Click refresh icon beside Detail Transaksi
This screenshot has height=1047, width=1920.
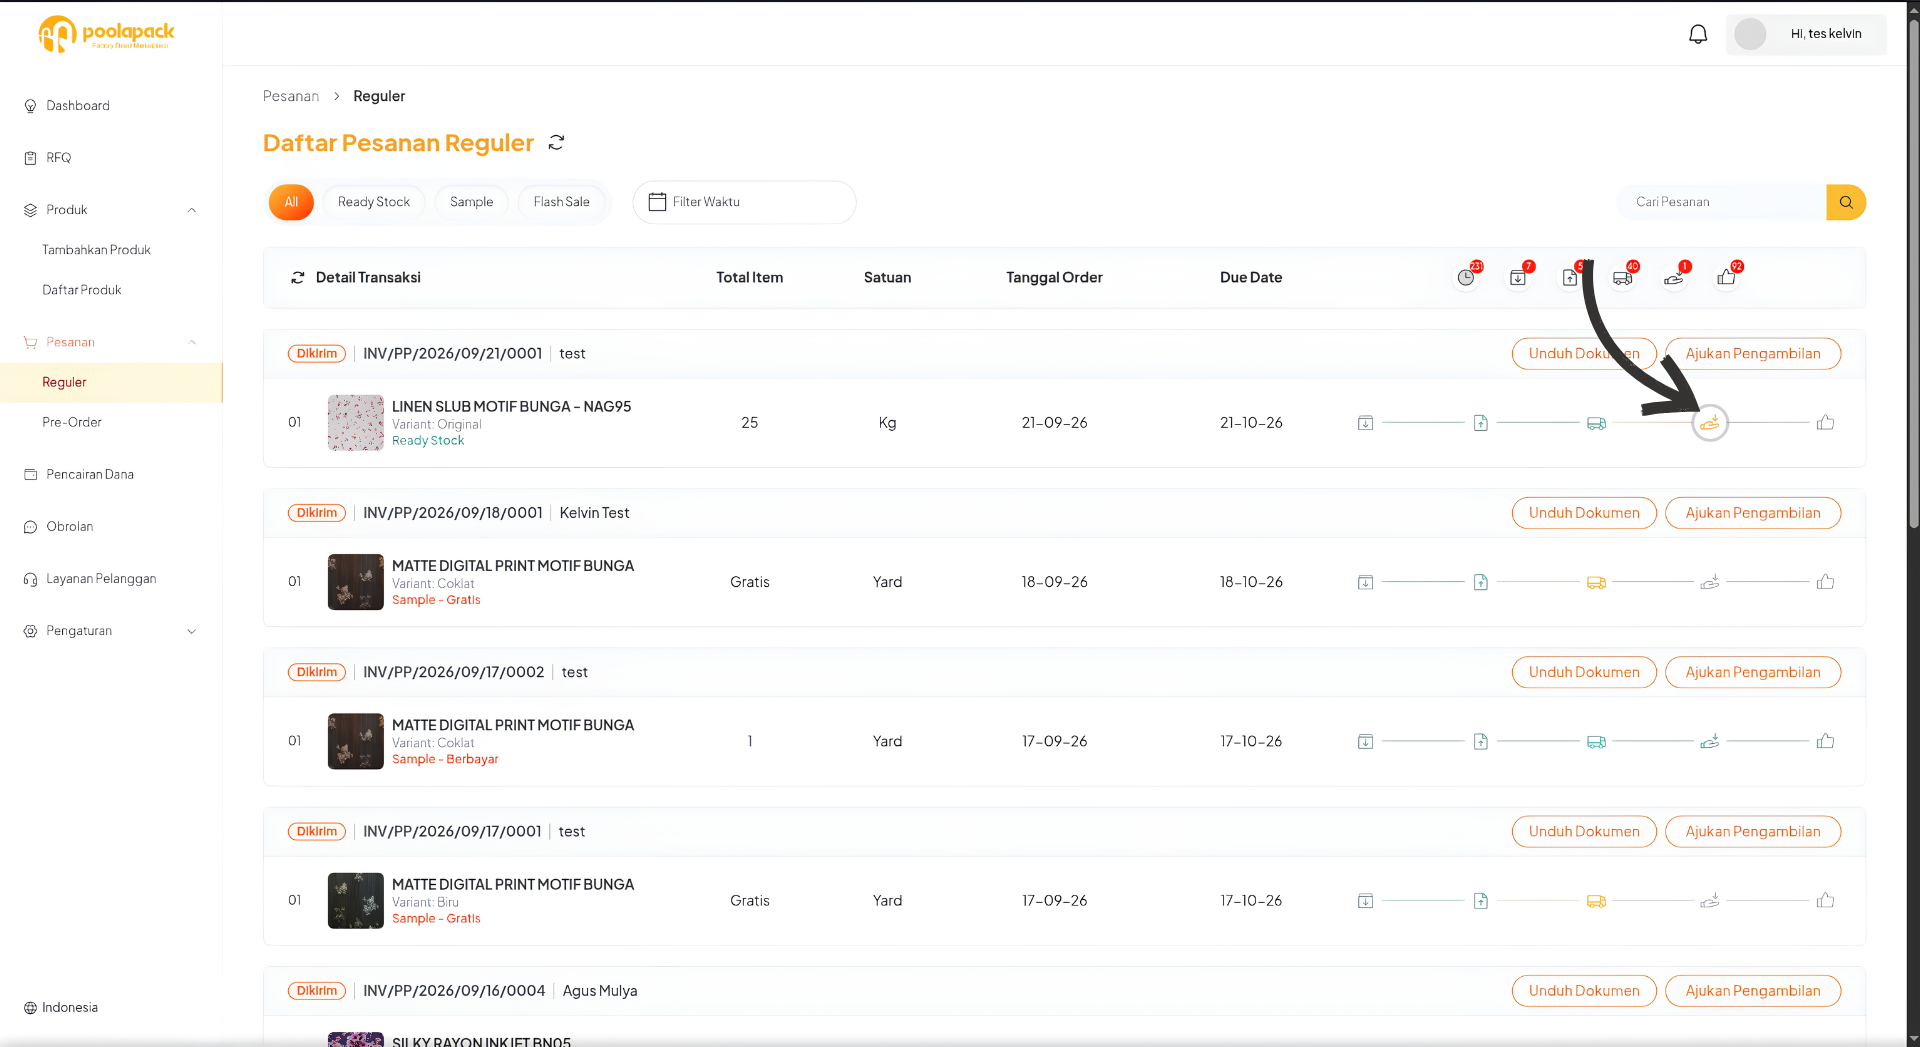point(297,278)
